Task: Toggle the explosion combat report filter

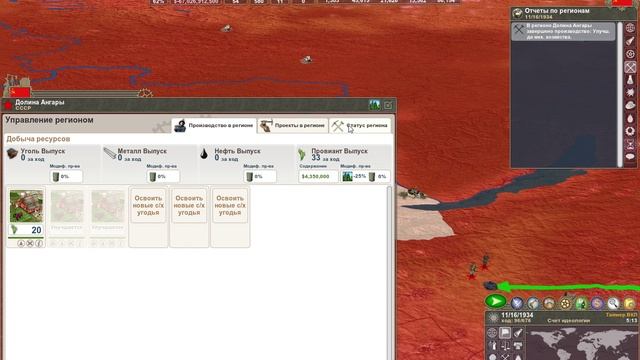Action: (x=630, y=93)
